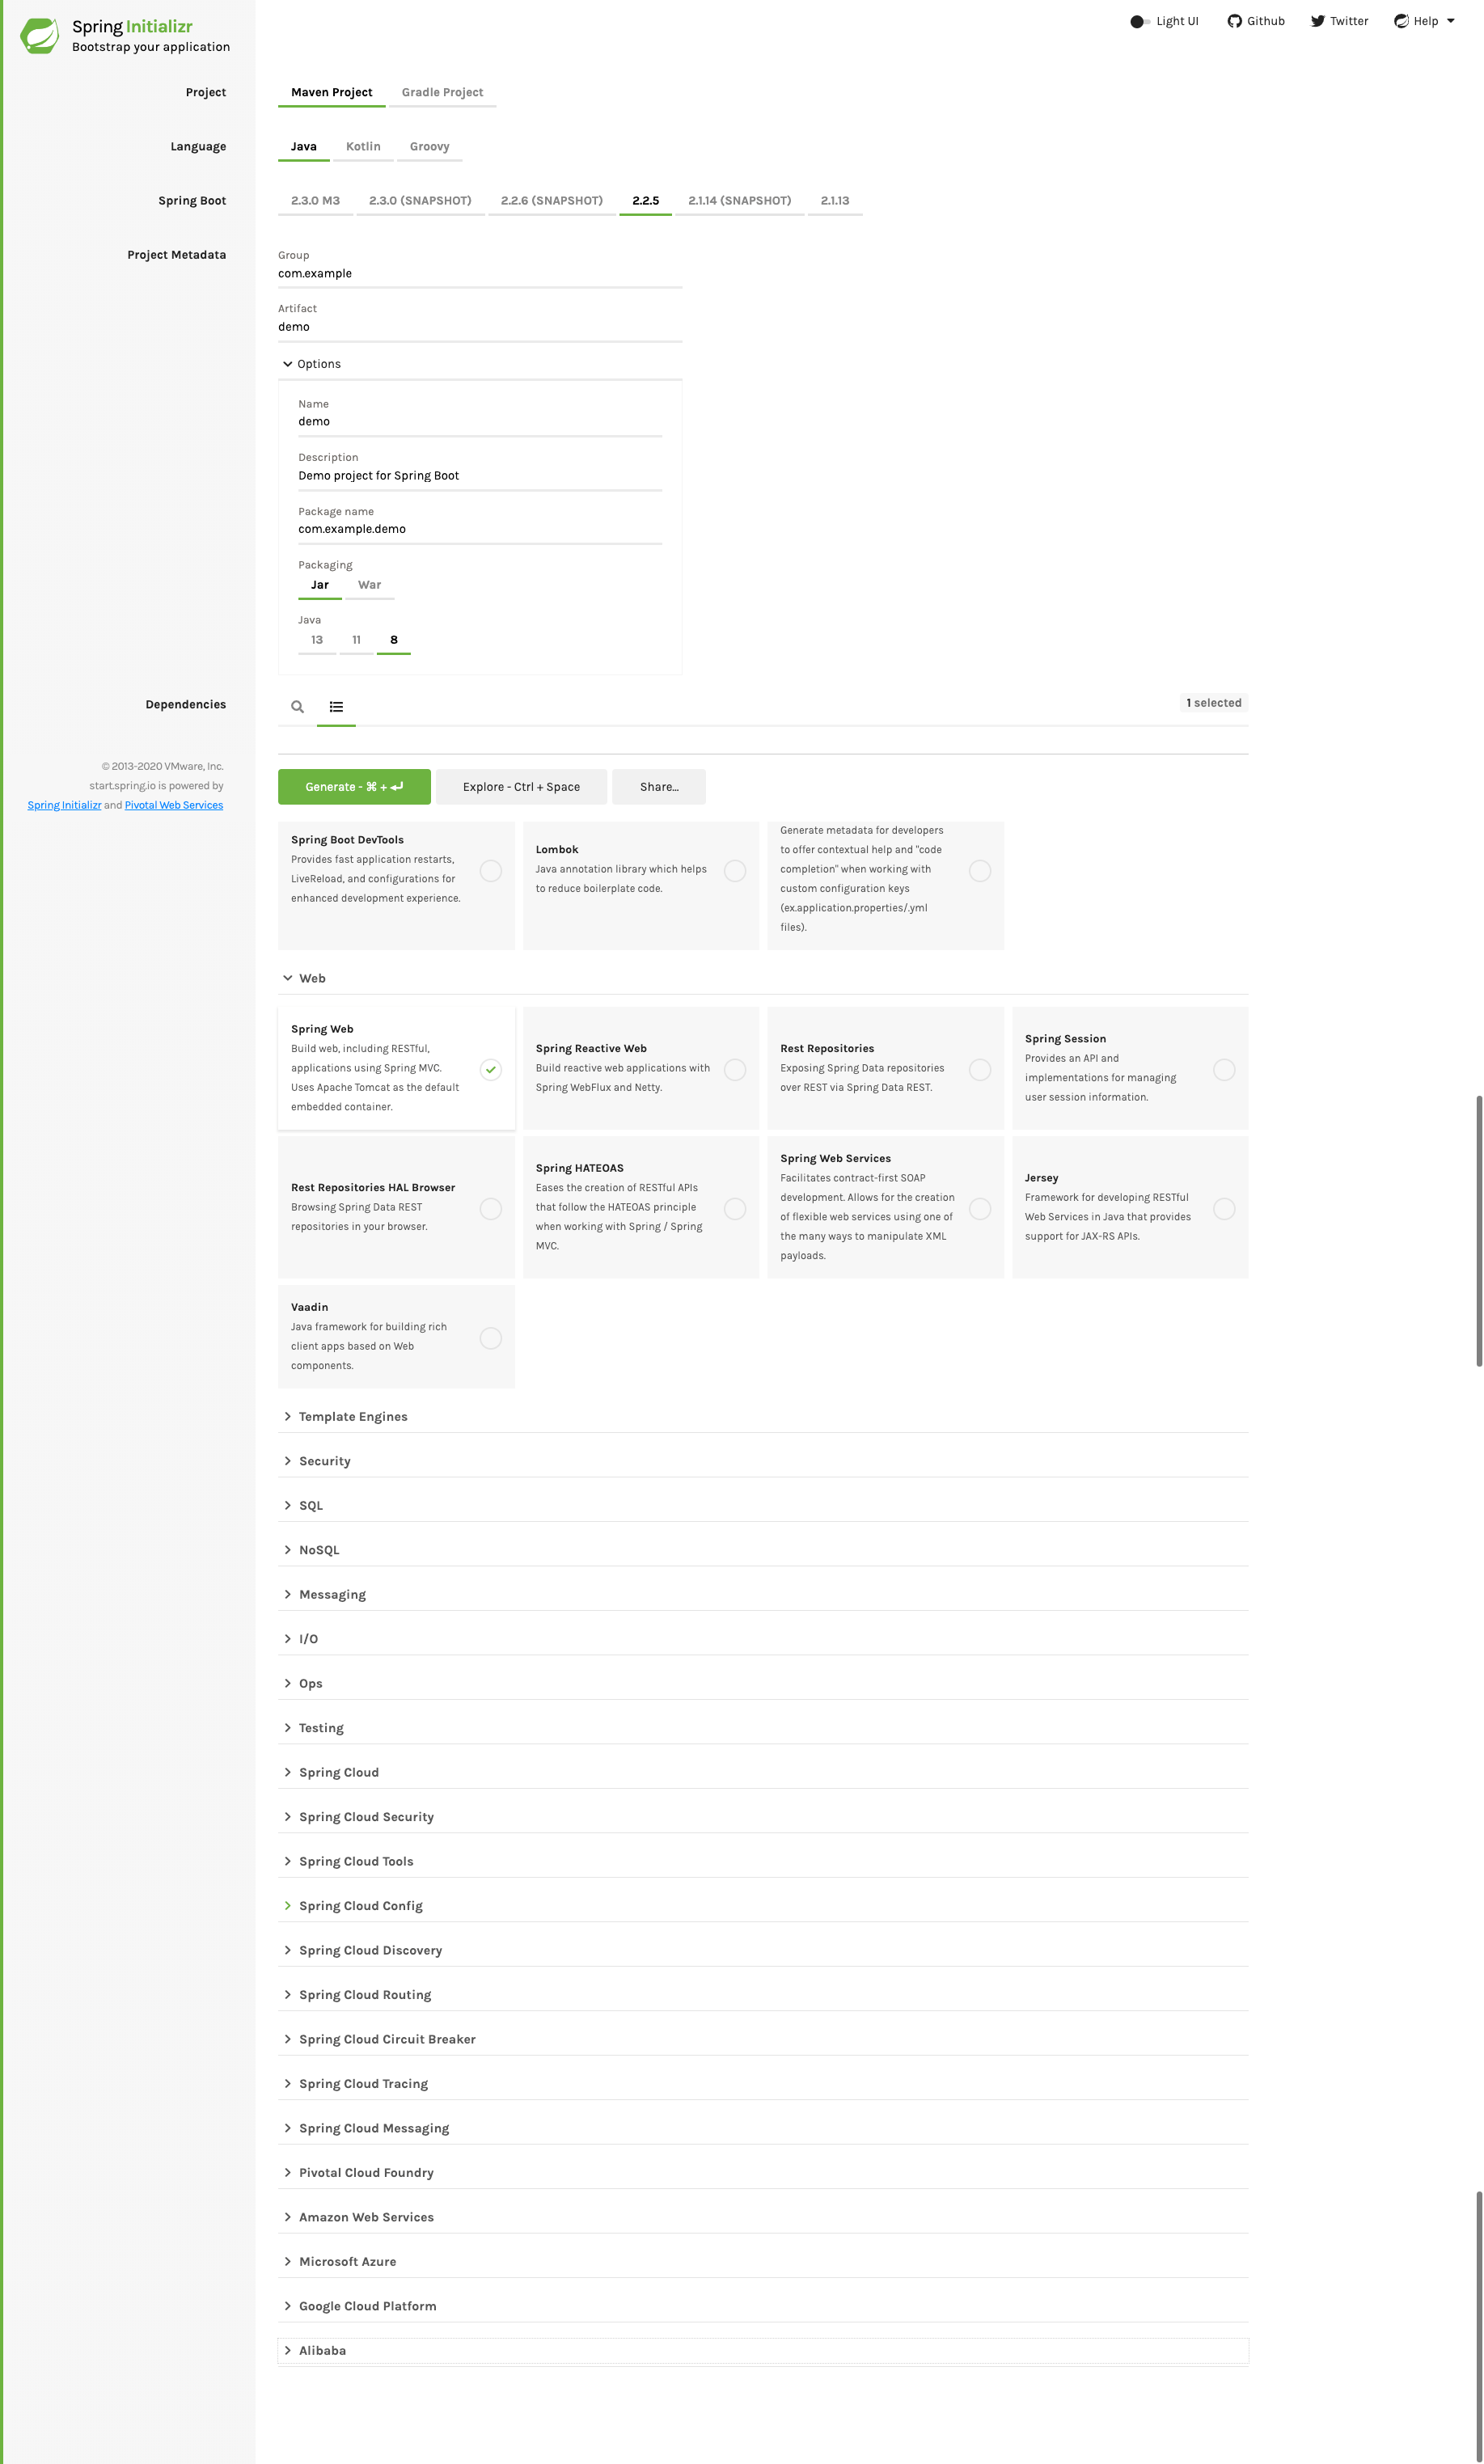
Task: Click the Group input field
Action: (480, 274)
